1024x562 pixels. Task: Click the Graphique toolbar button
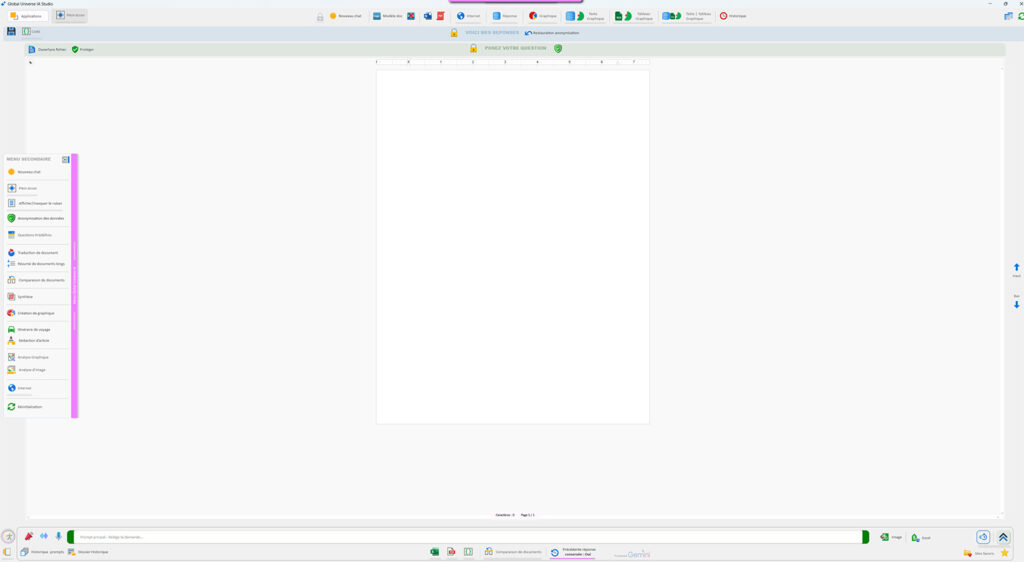543,16
